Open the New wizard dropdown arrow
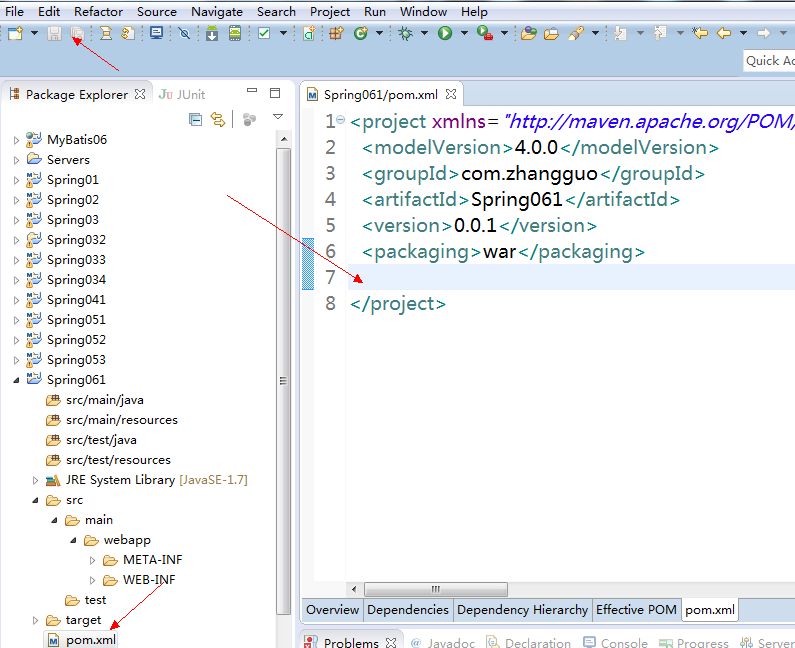Viewport: 795px width, 648px height. pos(34,33)
